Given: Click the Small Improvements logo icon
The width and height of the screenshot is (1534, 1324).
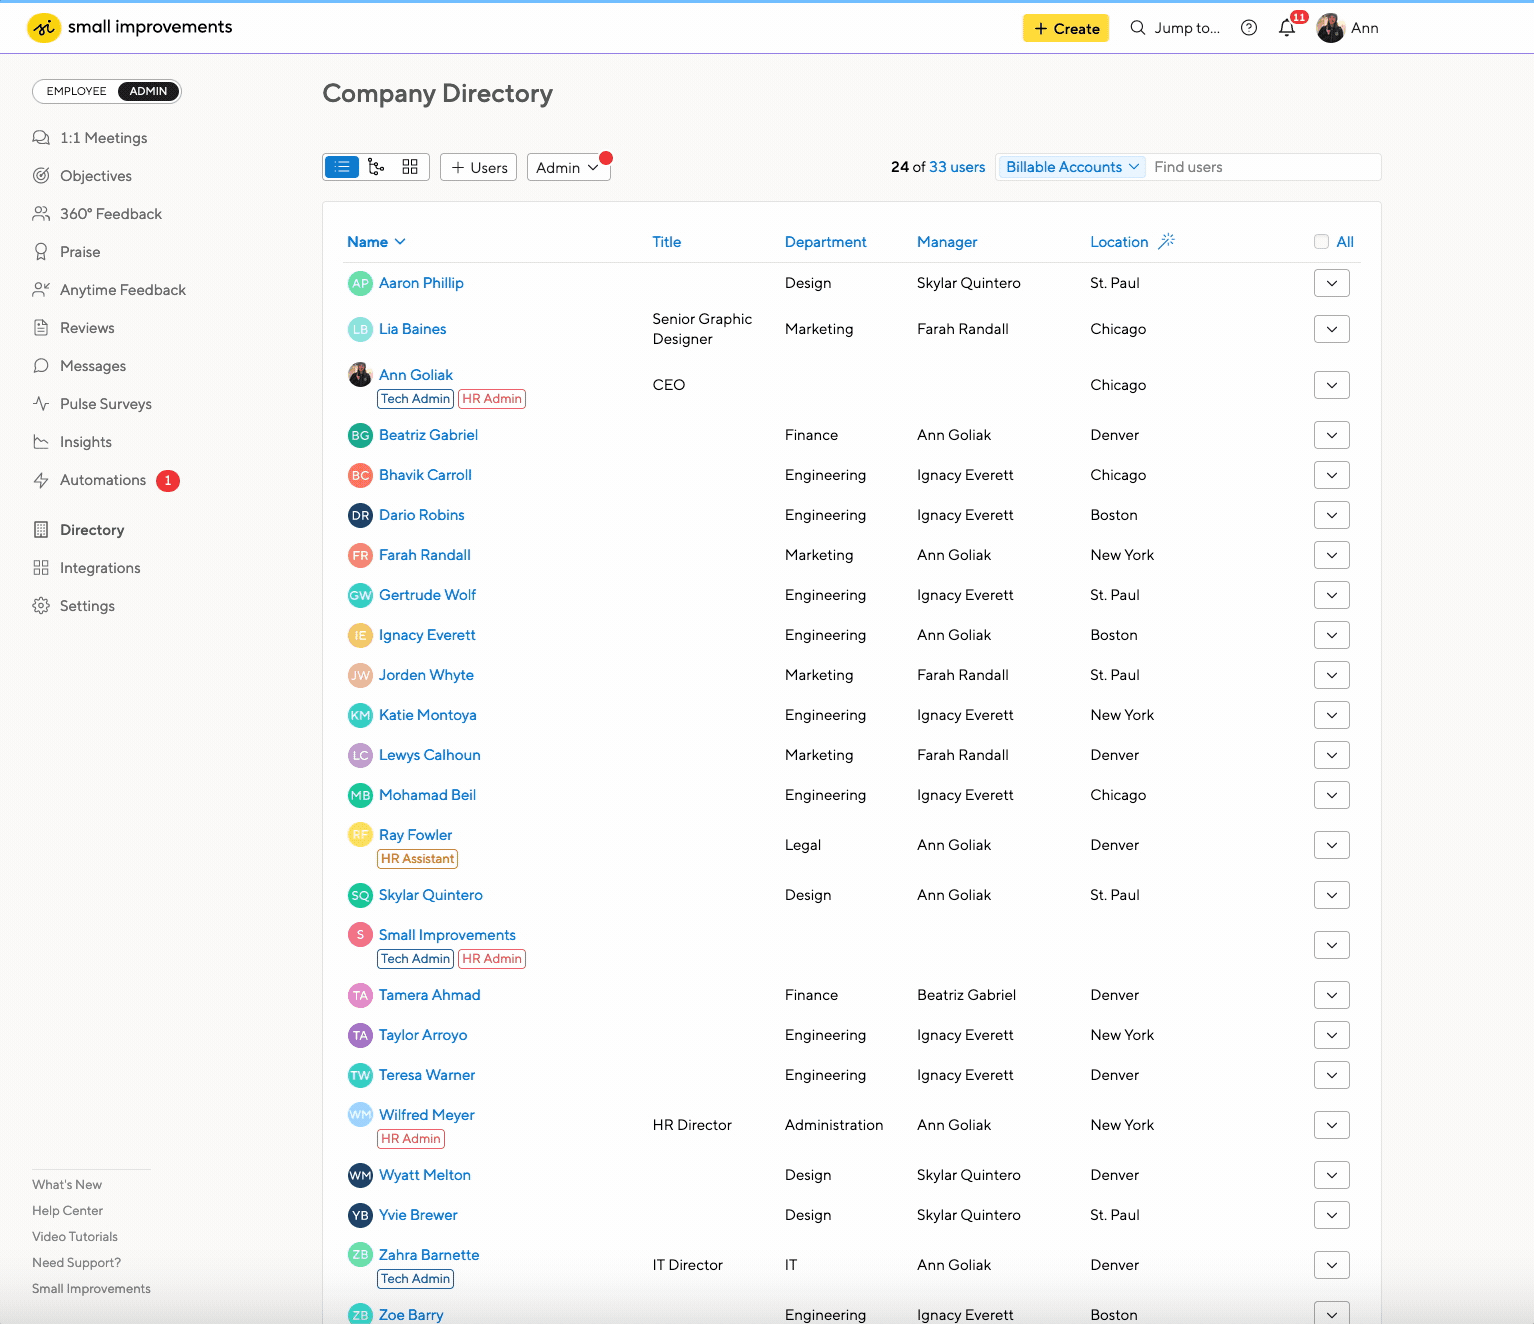Looking at the screenshot, I should (x=44, y=28).
